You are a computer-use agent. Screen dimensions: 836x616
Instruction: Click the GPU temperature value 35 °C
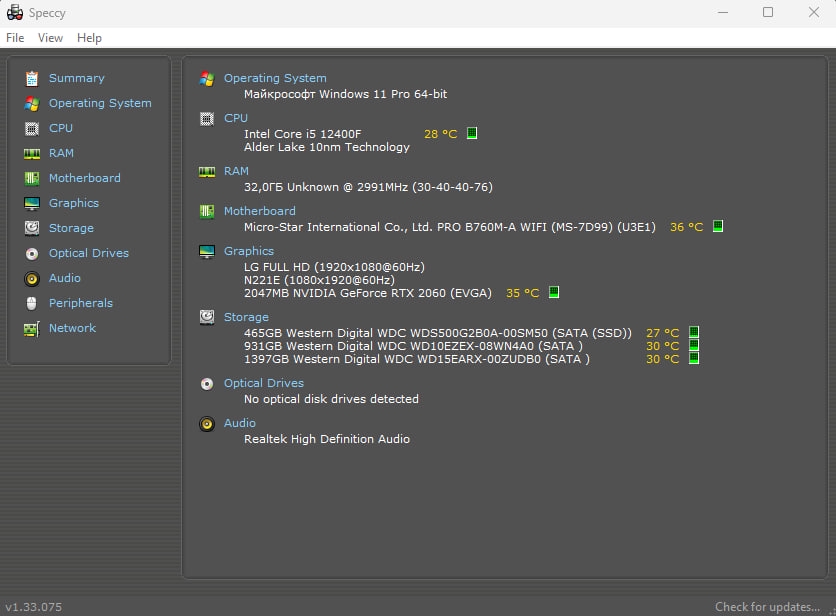tap(523, 293)
